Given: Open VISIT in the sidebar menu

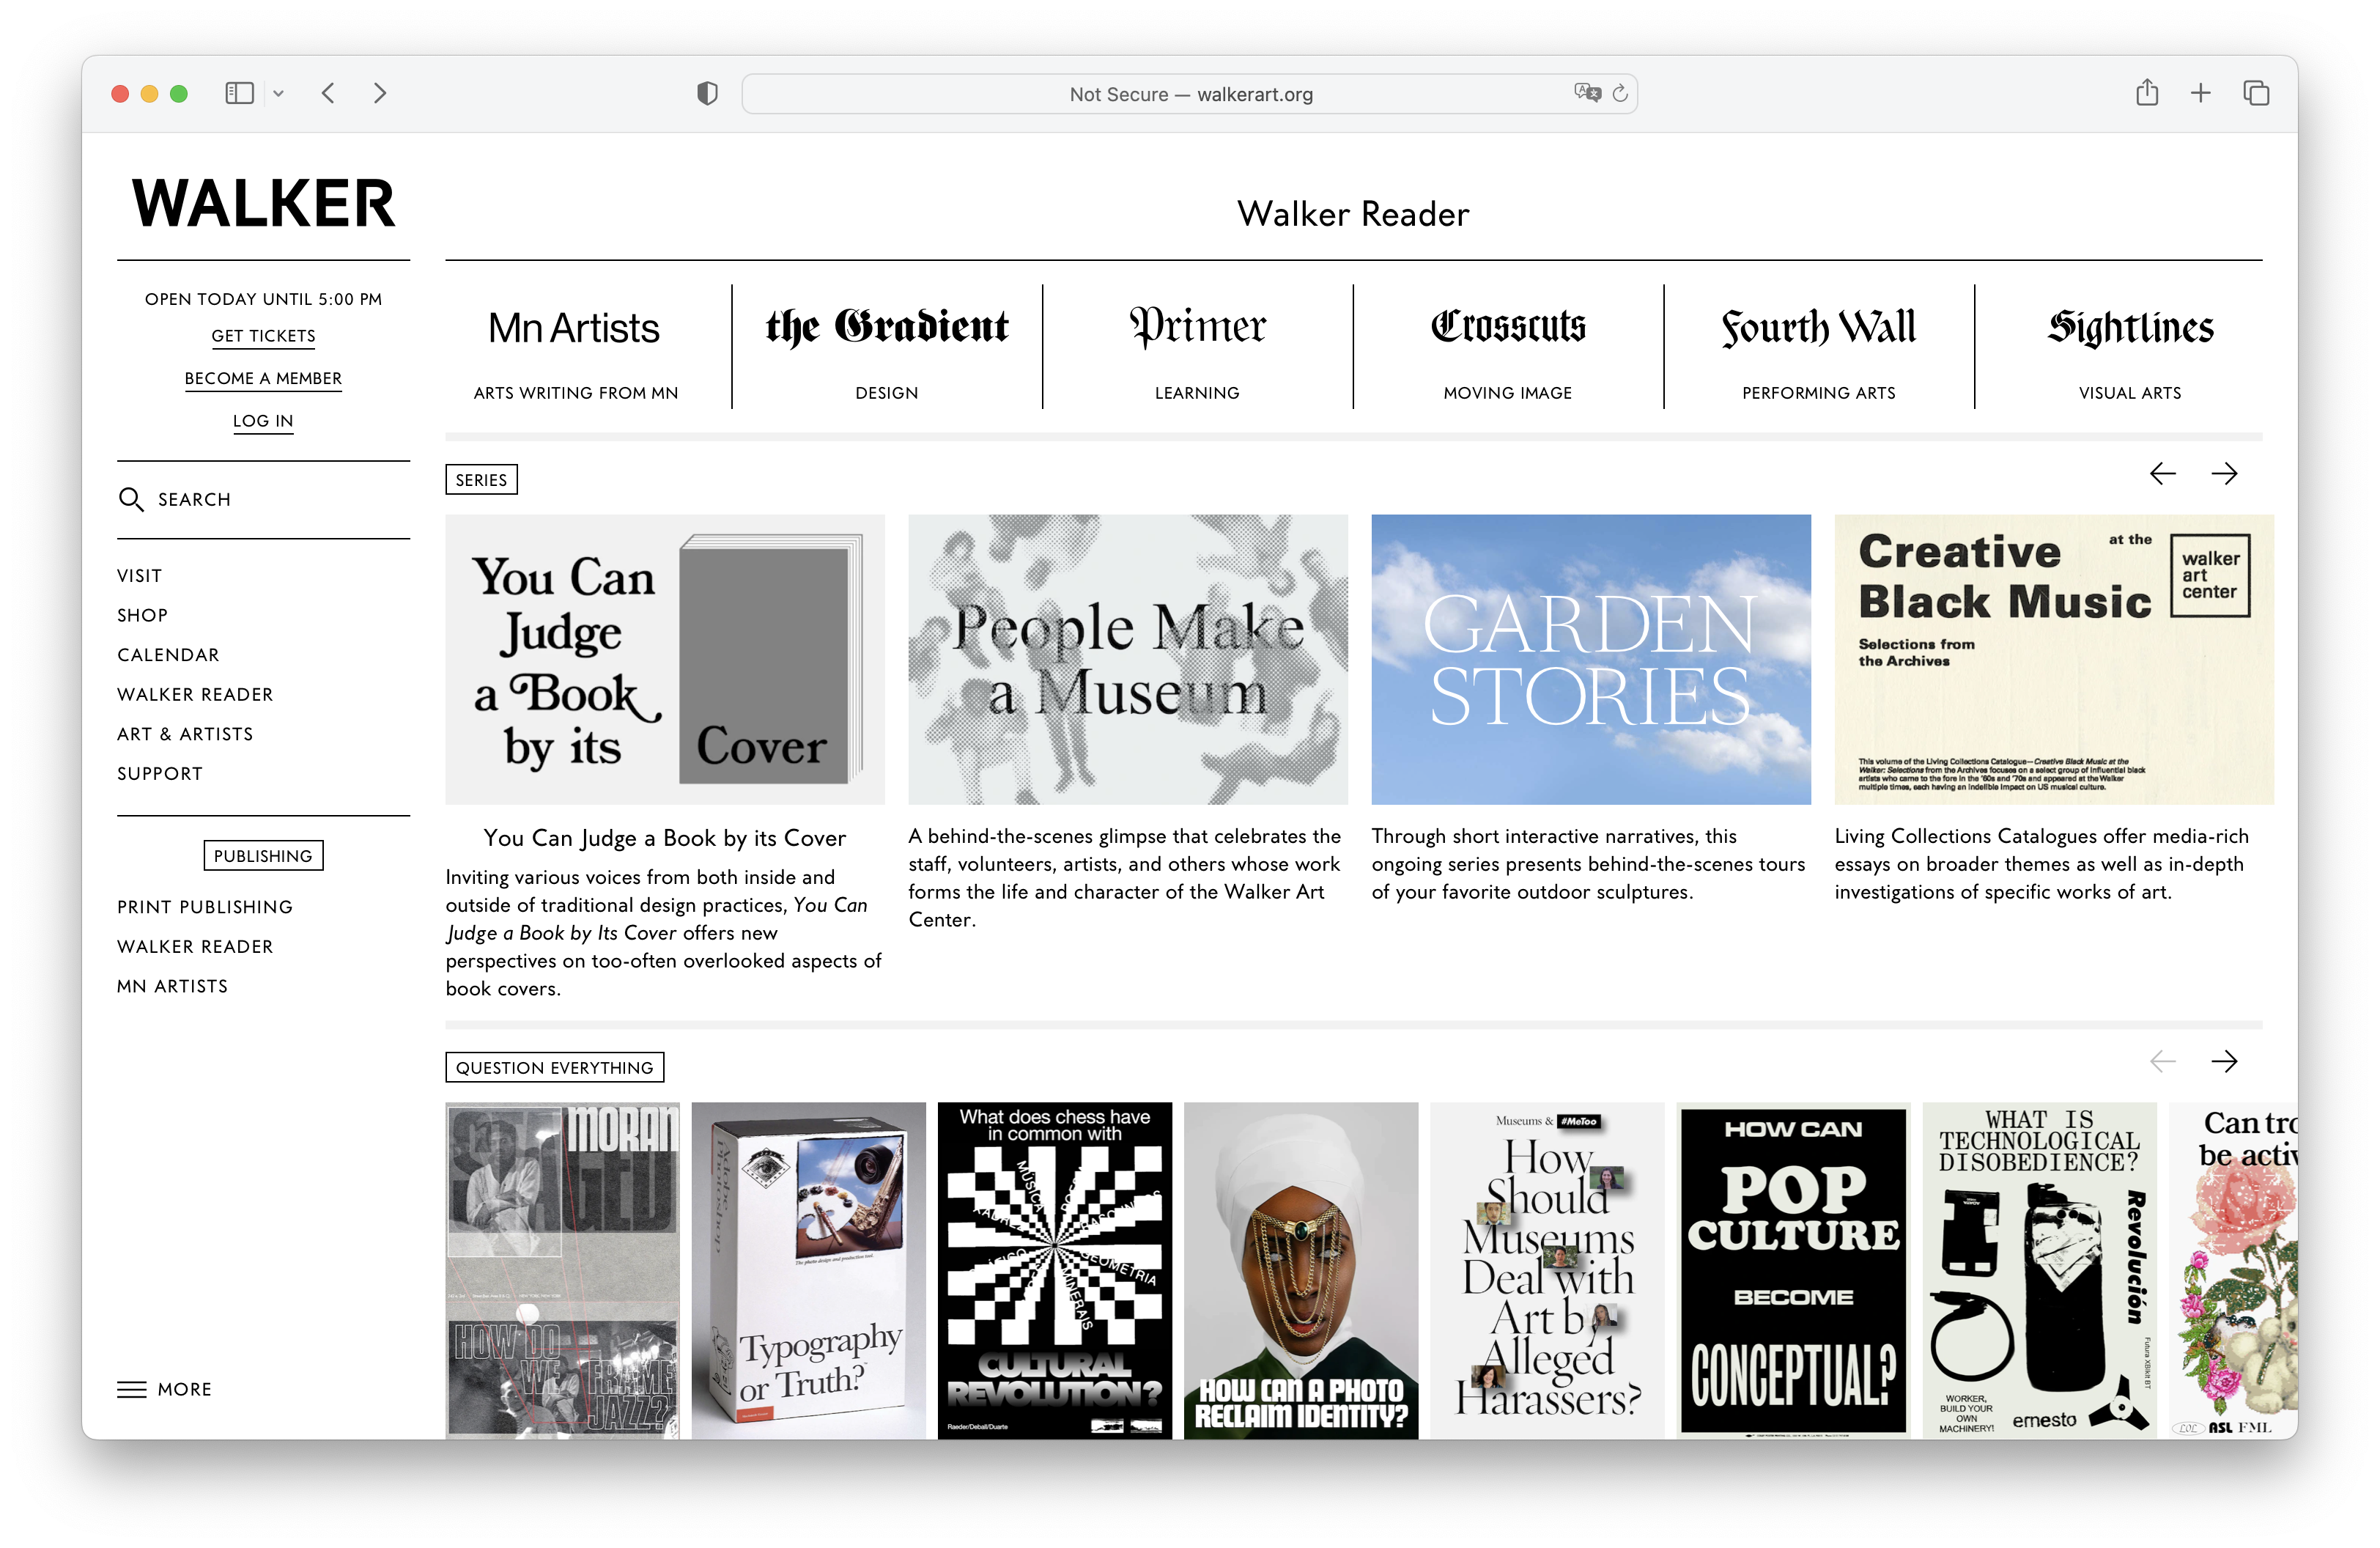Looking at the screenshot, I should point(139,576).
